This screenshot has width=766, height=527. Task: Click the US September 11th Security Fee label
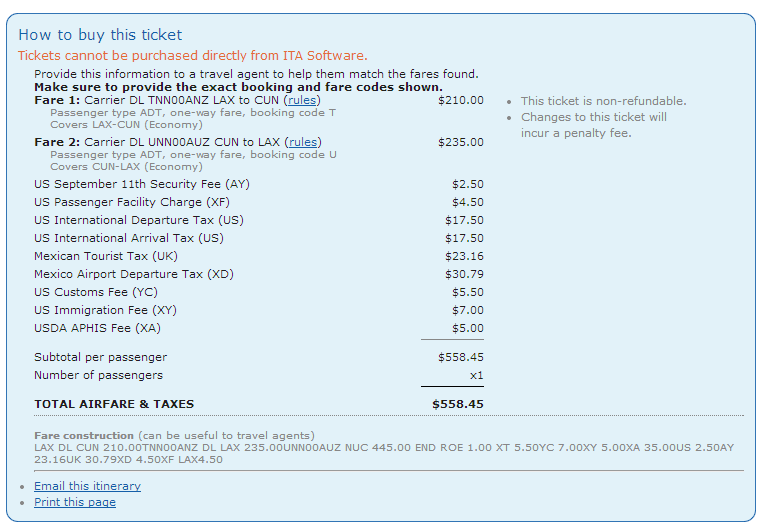[x=142, y=184]
